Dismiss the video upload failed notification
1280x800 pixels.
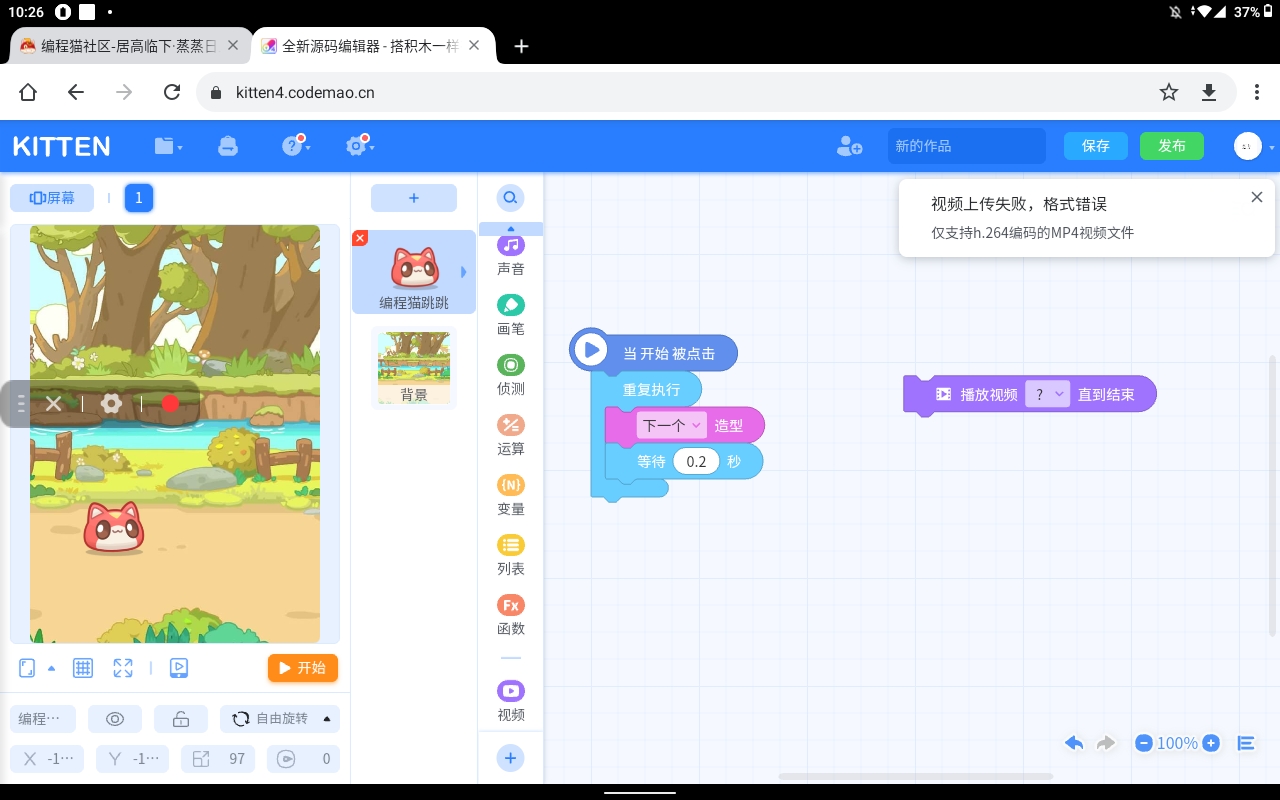click(x=1257, y=197)
